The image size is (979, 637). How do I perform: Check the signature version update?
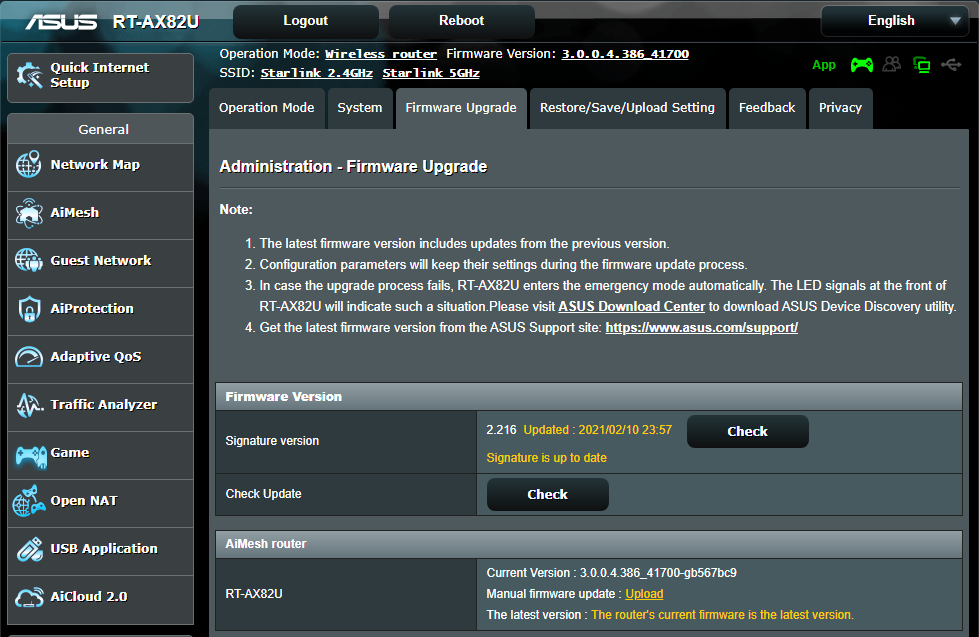coord(747,432)
